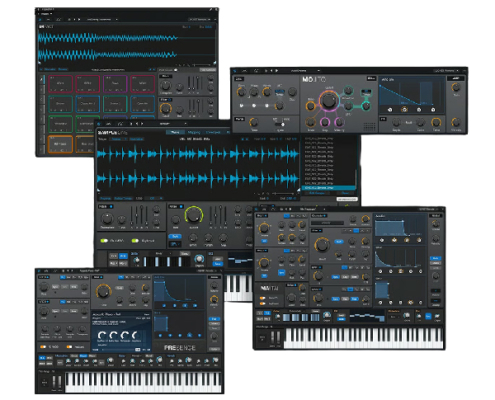The height and width of the screenshot is (400, 495).
Task: Click the orange FX Color knob in Mojito
Action: [436, 122]
